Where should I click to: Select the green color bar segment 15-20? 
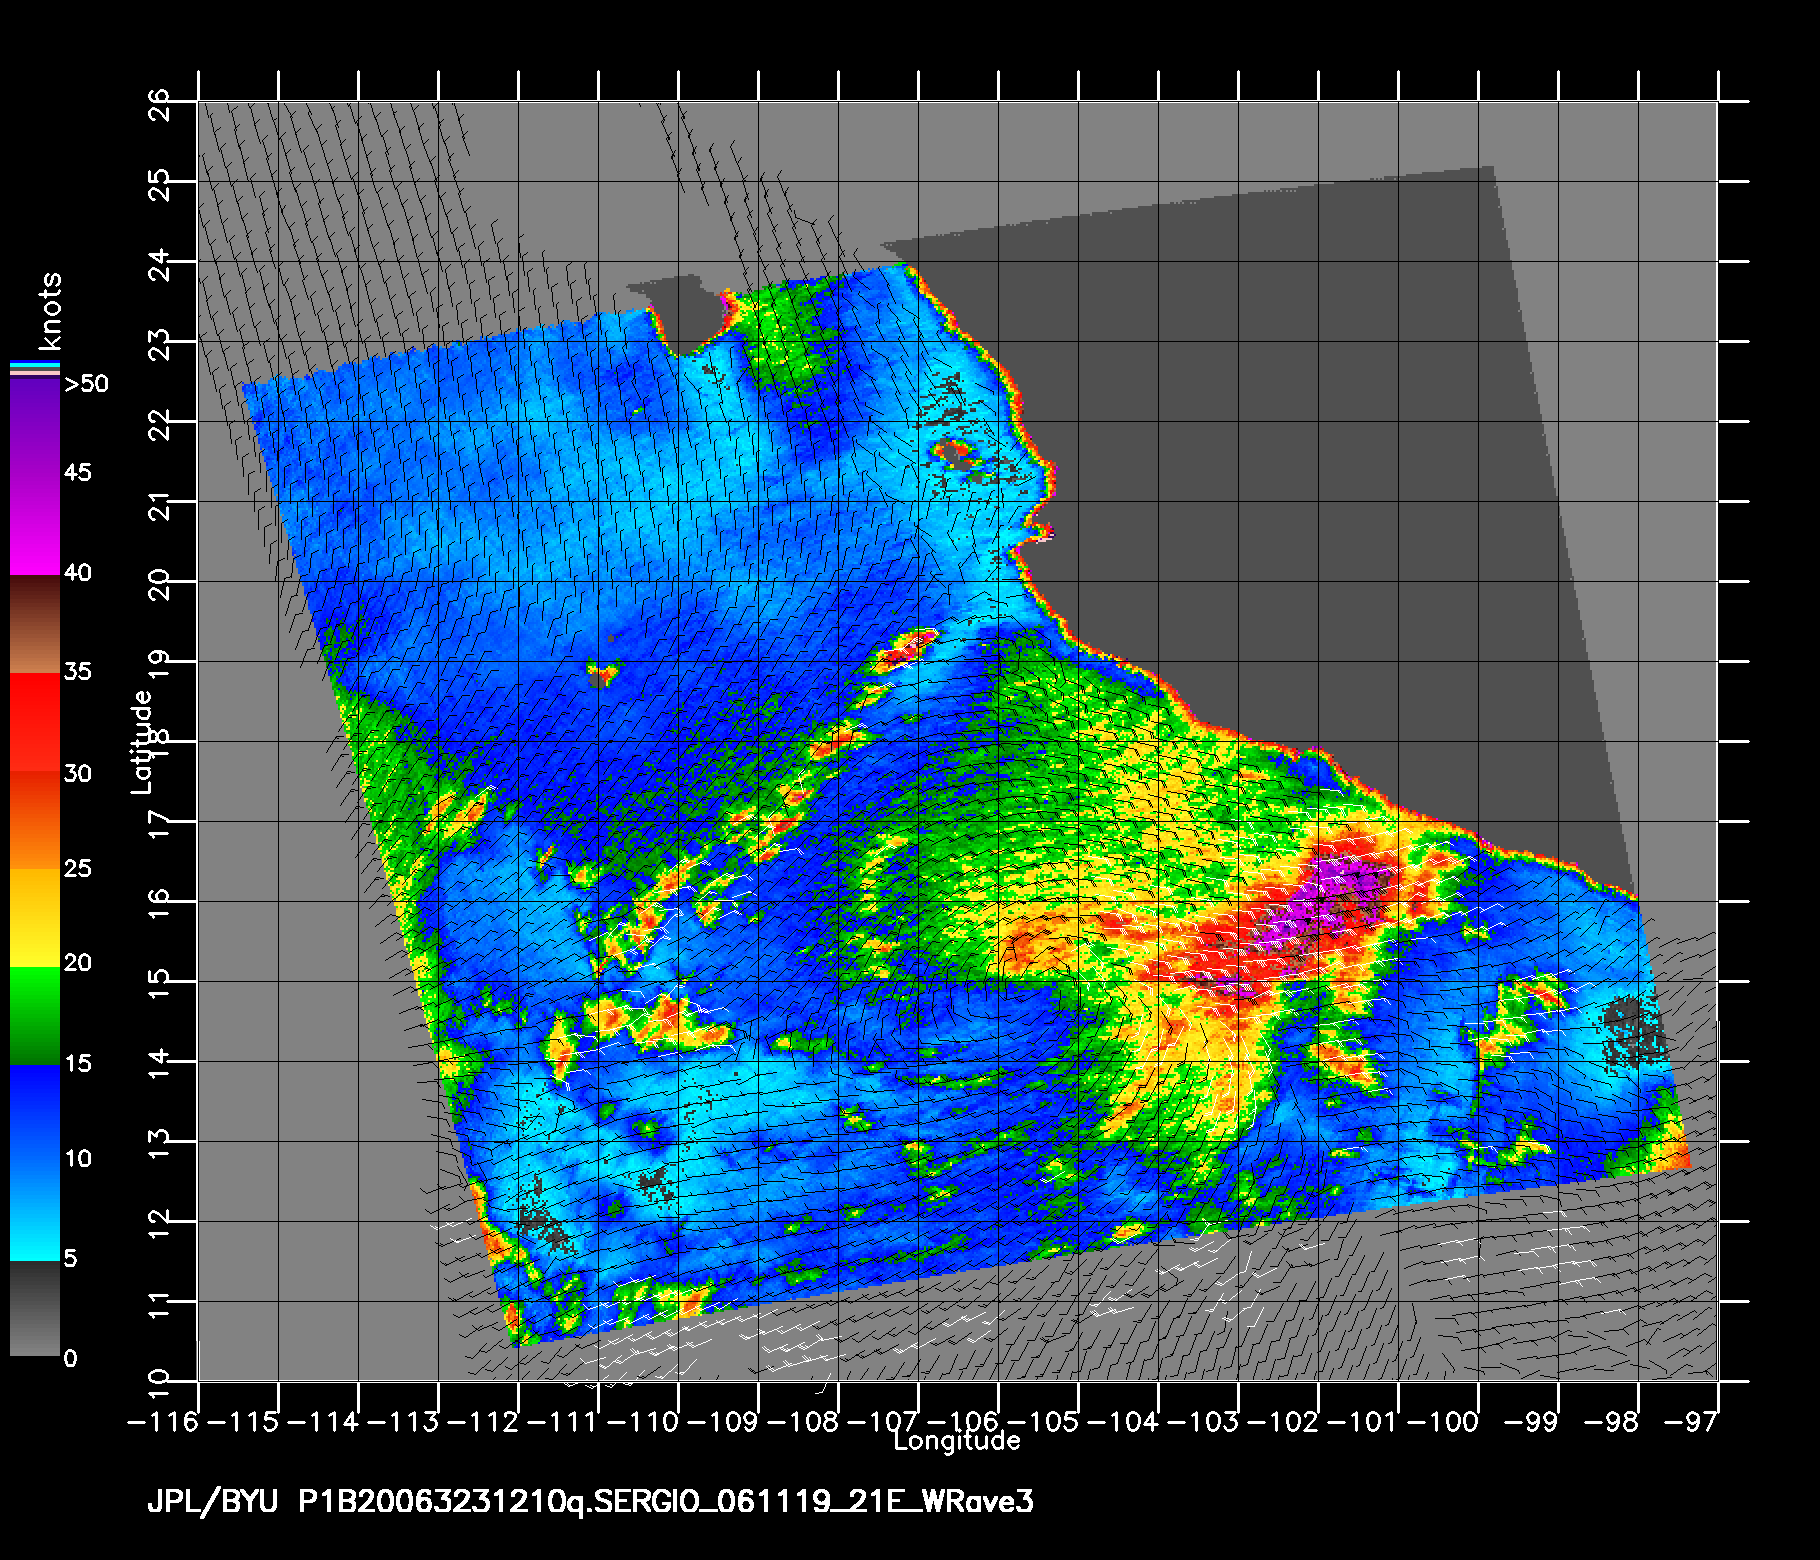[x=35, y=1016]
